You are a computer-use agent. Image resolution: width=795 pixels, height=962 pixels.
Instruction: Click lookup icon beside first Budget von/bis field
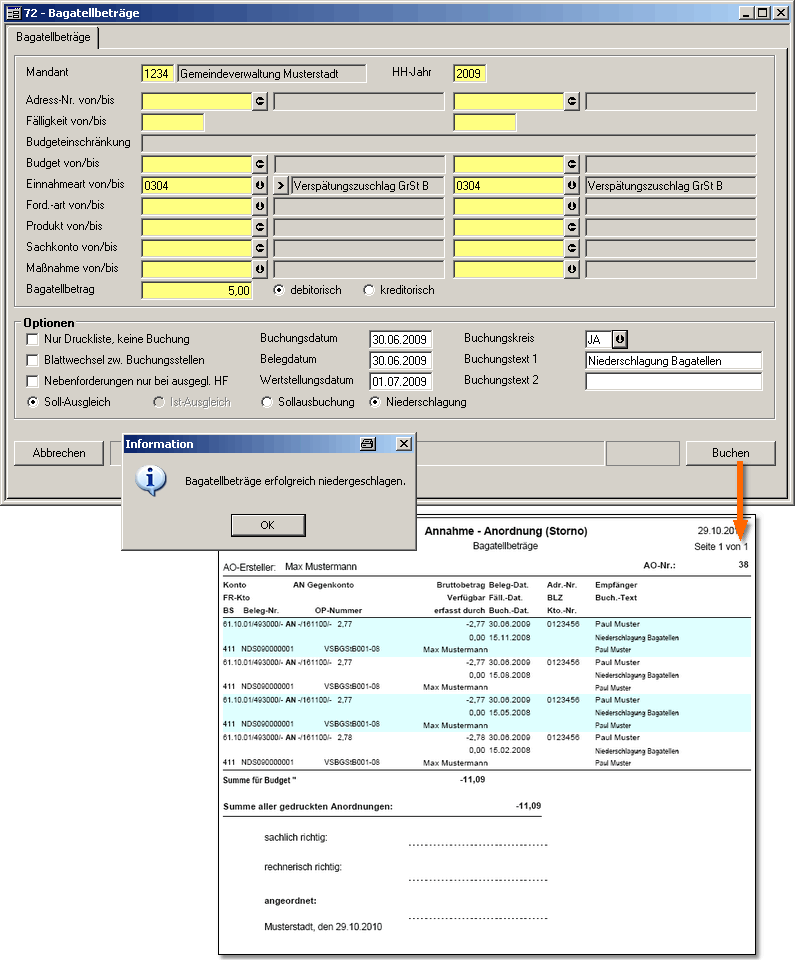tap(260, 164)
